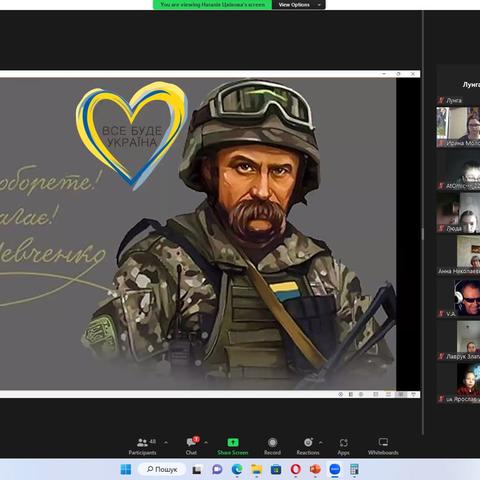
Task: Expand the Chat options arrow
Action: coord(206,443)
